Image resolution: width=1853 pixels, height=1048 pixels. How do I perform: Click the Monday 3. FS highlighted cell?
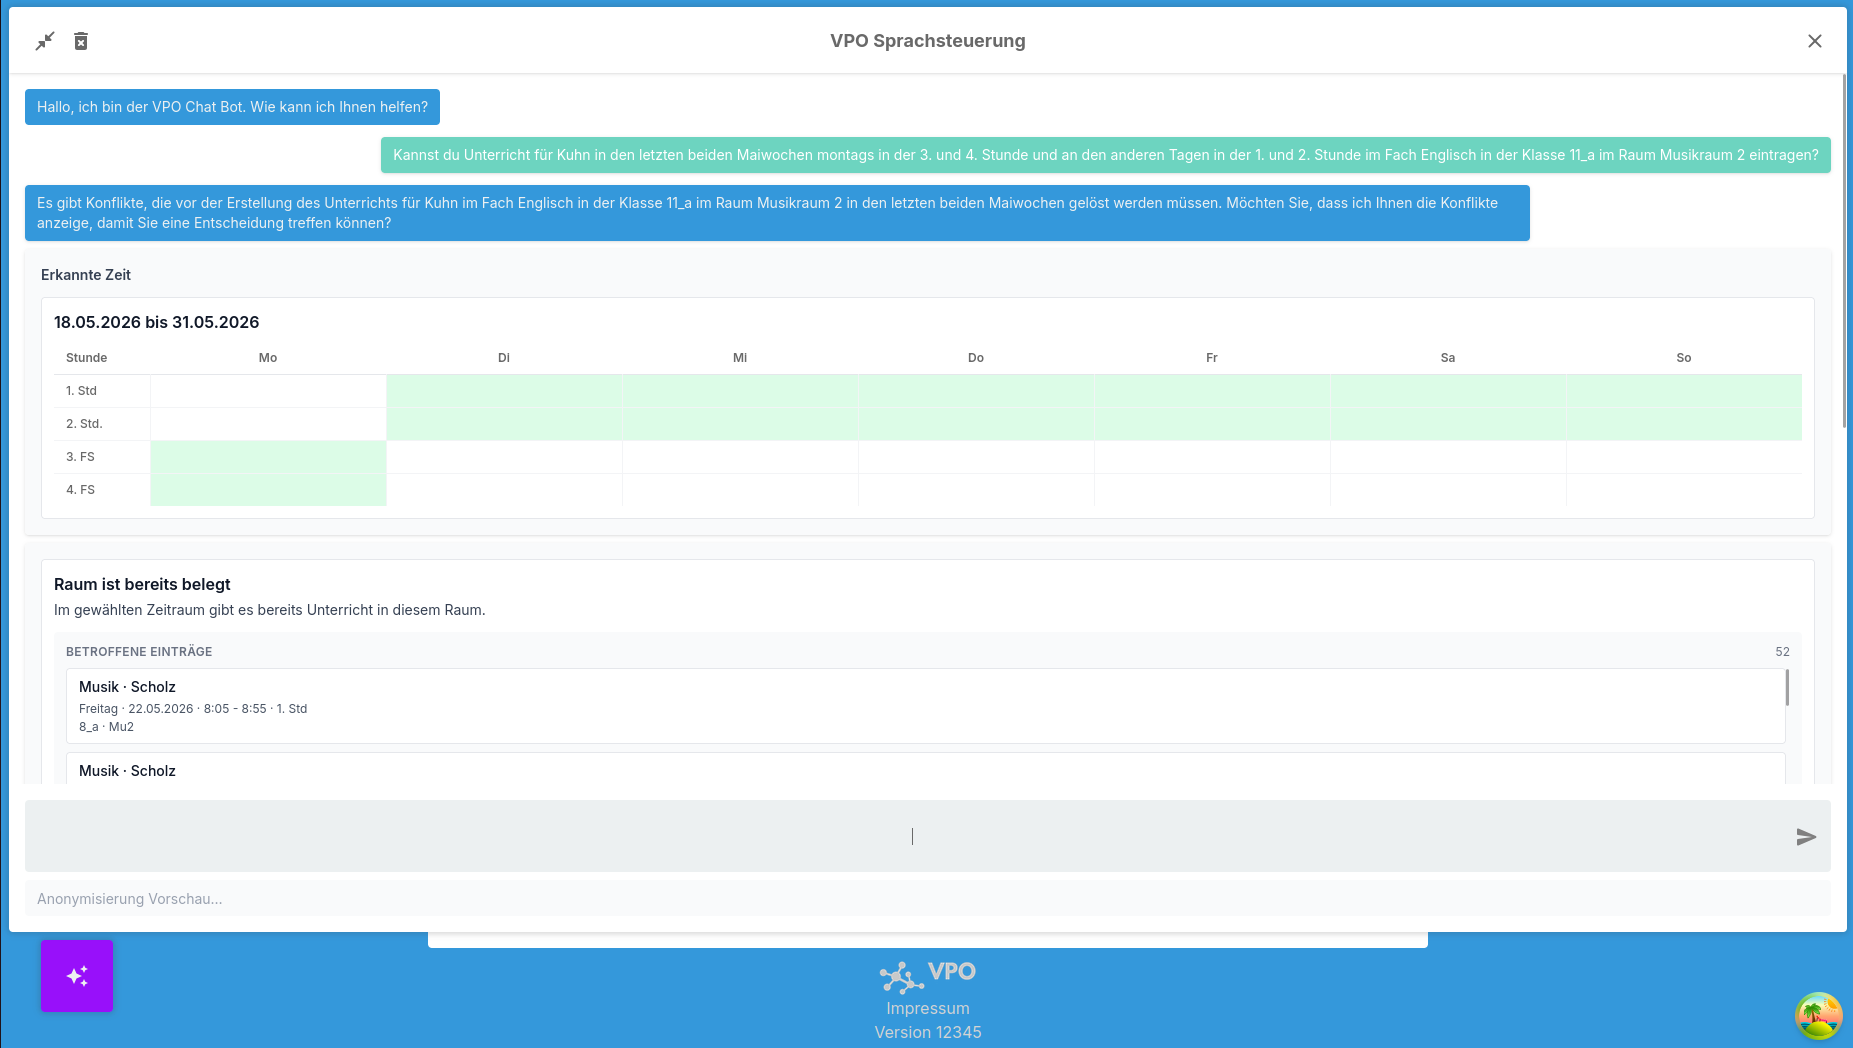(268, 457)
